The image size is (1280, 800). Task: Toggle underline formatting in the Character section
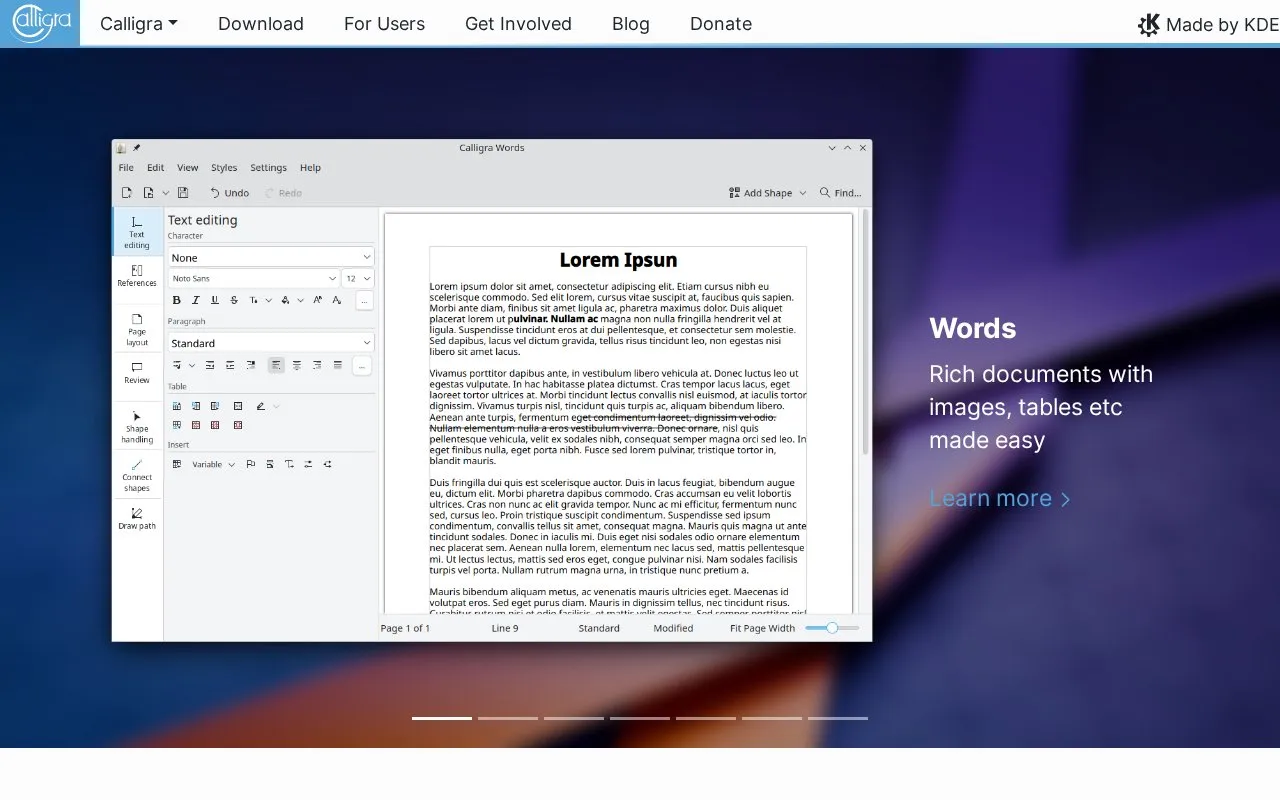coord(215,300)
